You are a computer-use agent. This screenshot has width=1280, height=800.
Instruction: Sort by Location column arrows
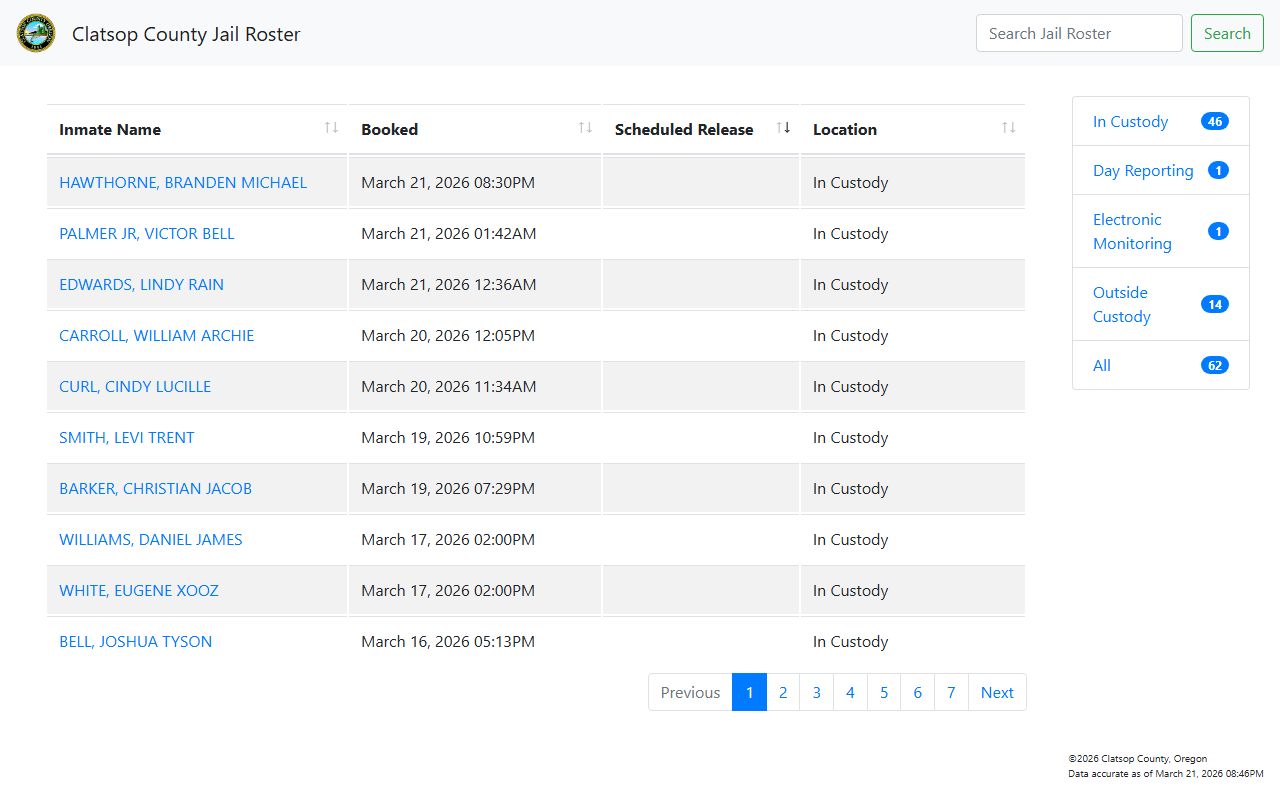tap(1008, 128)
